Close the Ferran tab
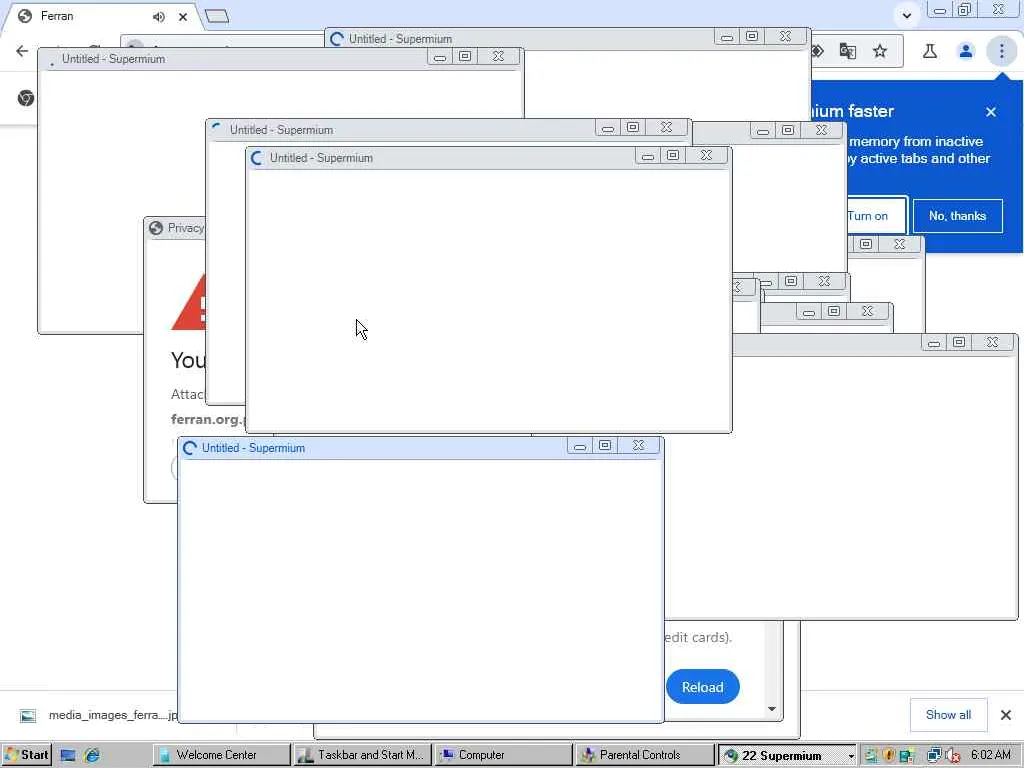Viewport: 1024px width, 768px height. click(183, 17)
